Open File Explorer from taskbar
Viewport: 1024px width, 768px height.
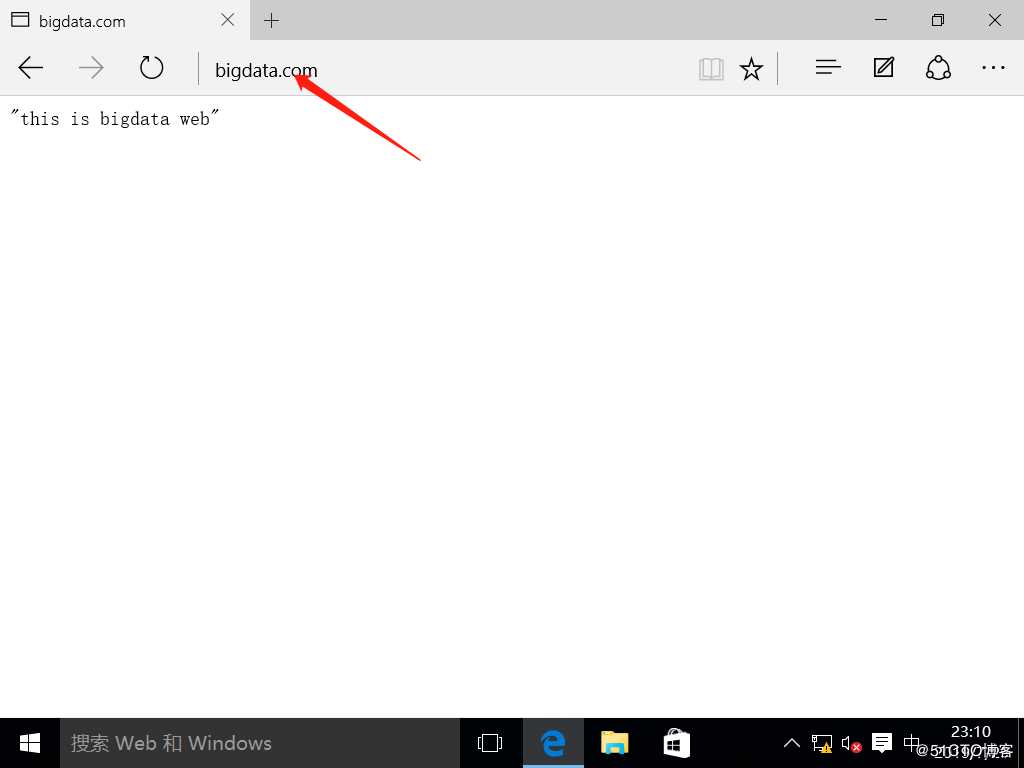[x=615, y=743]
